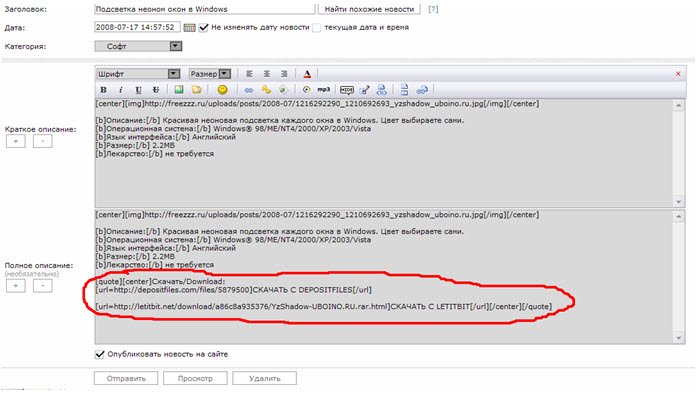Viewport: 700px width, 393px height.
Task: Insert a quote with the pencil-note icon
Action: pos(364,90)
